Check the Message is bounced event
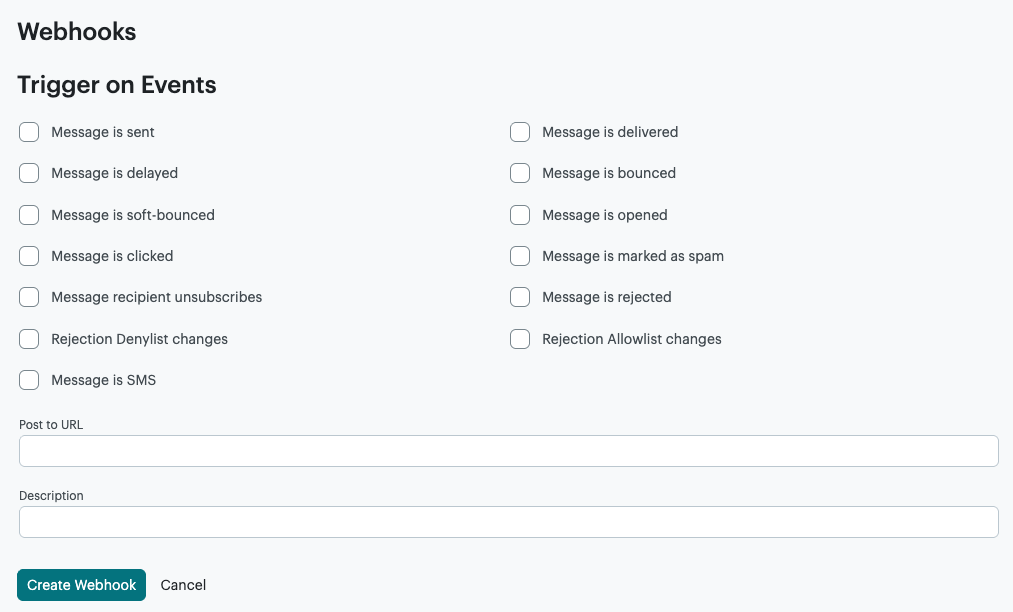 [x=520, y=173]
